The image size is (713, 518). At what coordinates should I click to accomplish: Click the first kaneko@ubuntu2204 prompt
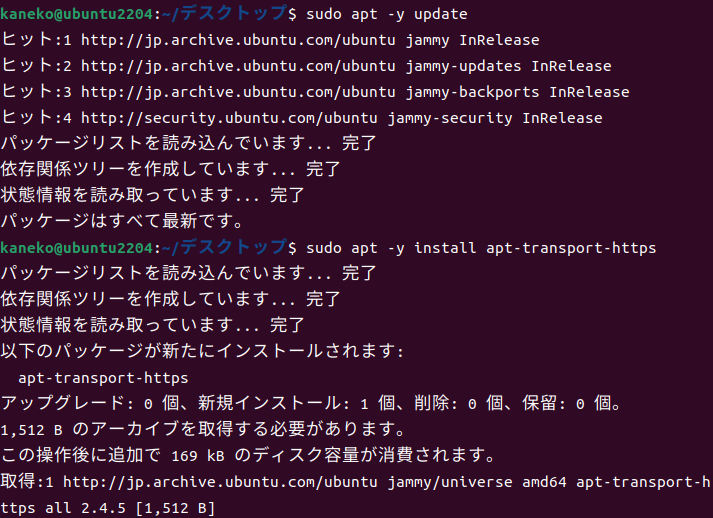point(76,14)
